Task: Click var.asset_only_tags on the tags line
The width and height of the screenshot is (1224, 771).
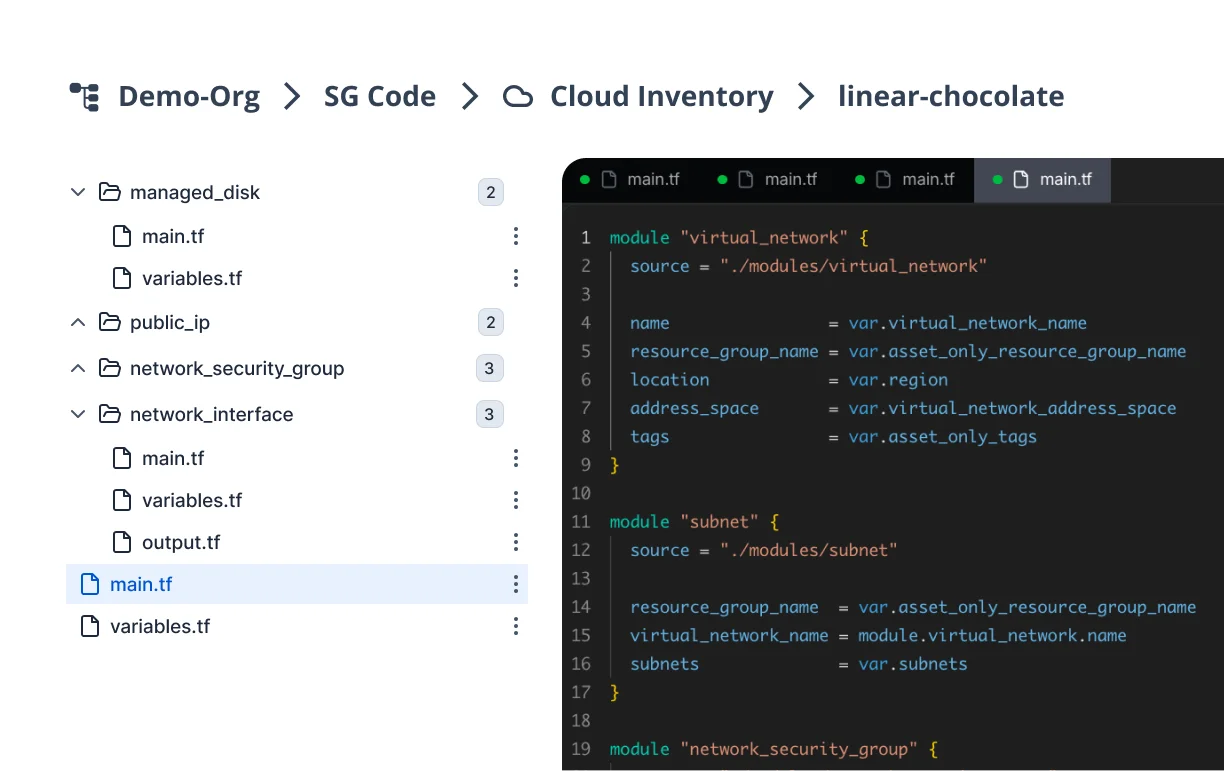Action: 942,437
